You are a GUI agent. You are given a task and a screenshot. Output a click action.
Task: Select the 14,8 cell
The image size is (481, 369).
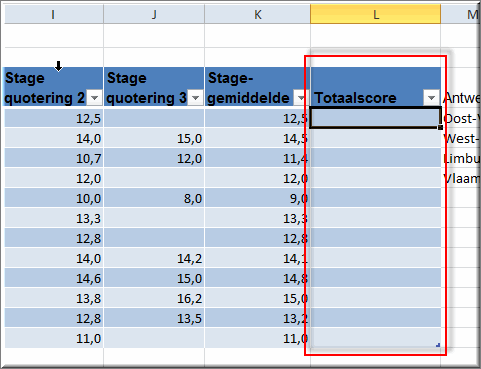click(257, 278)
